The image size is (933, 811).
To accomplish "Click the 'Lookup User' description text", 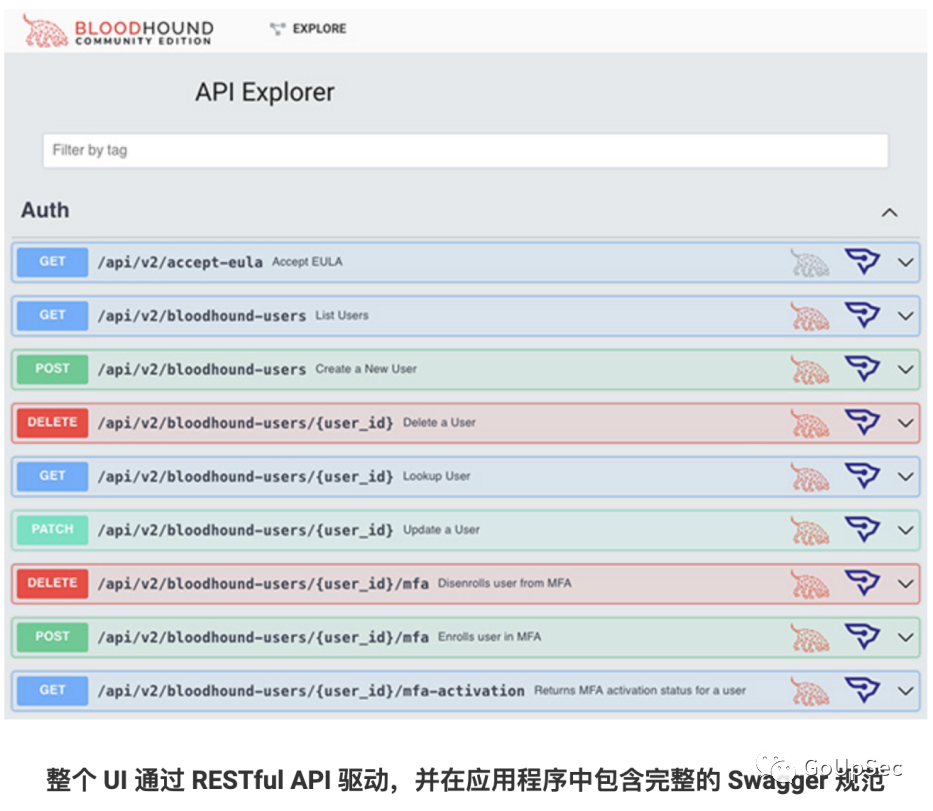I will pyautogui.click(x=437, y=476).
